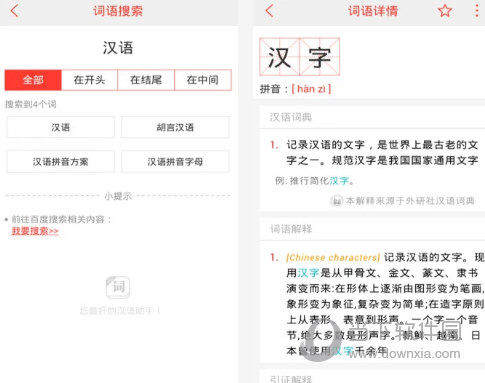Tap the 小提示 tip label
Viewport: 485px width, 383px height.
click(x=118, y=196)
